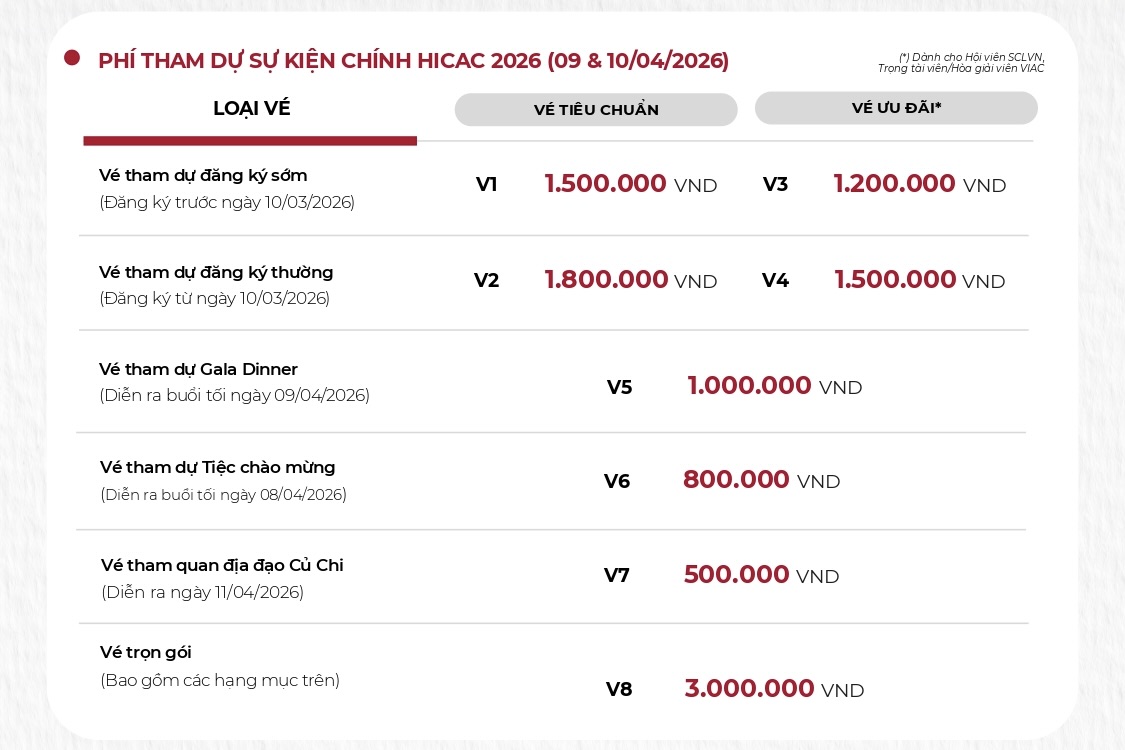
Task: Click the V1 ticket code
Action: tap(486, 184)
